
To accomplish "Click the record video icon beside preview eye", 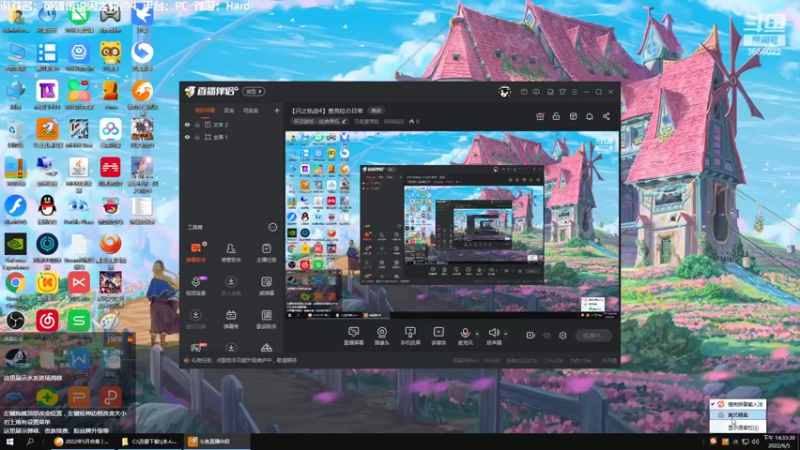I will point(530,335).
